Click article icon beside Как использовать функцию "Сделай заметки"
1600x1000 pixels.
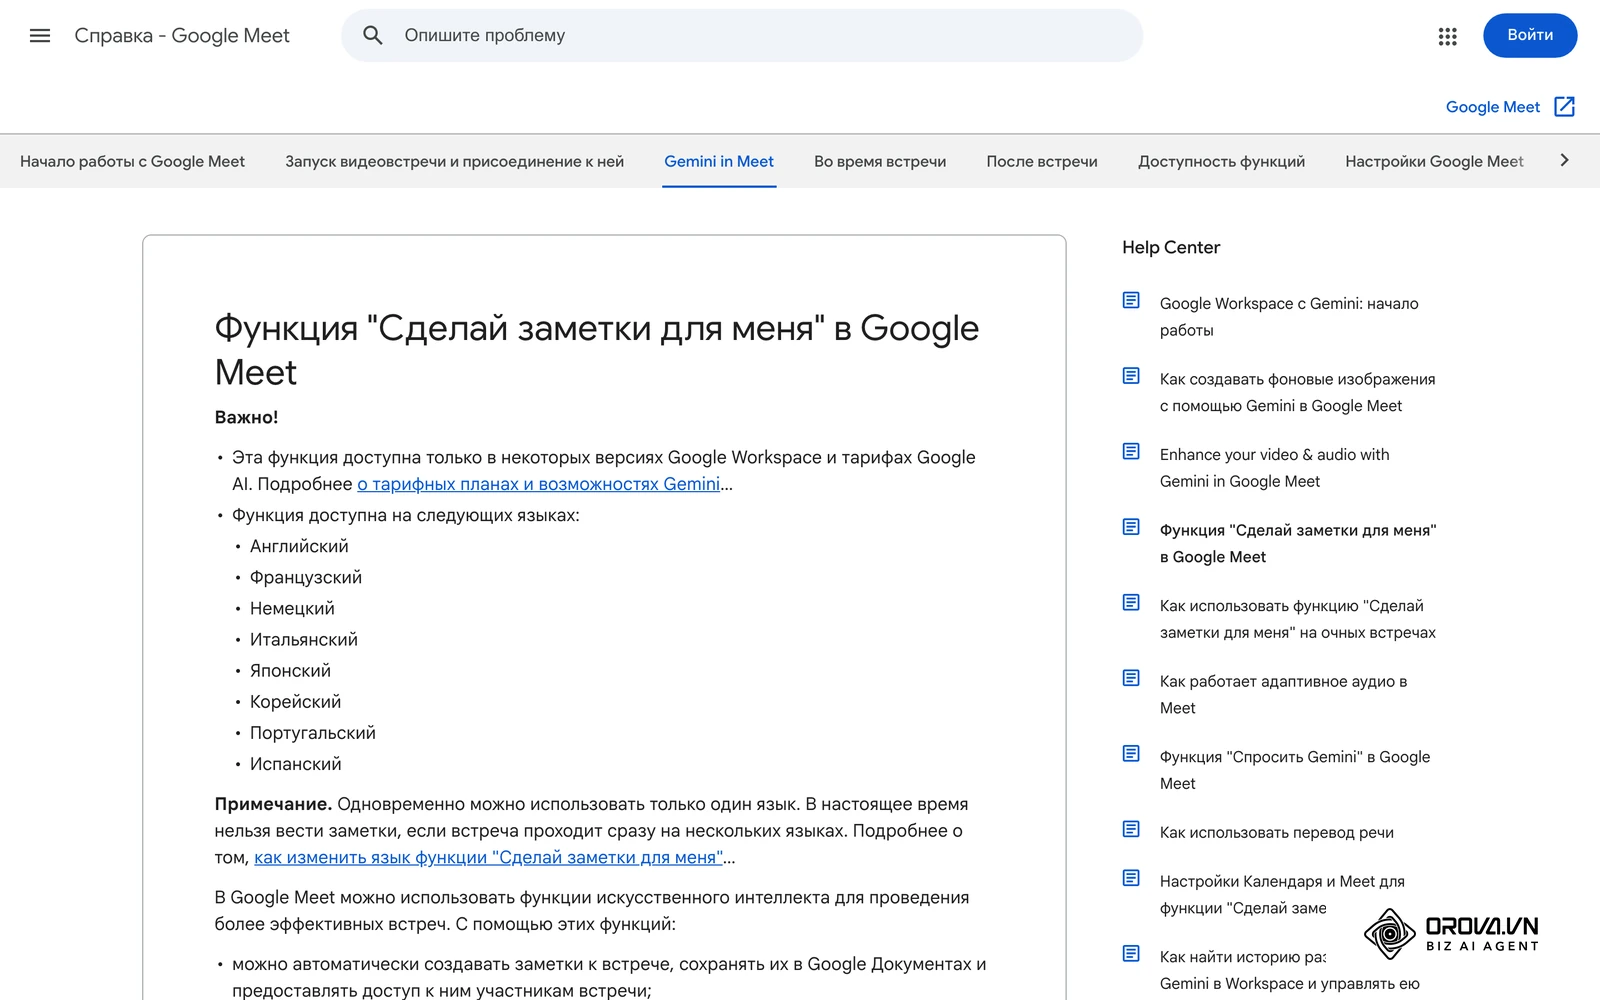[1131, 603]
